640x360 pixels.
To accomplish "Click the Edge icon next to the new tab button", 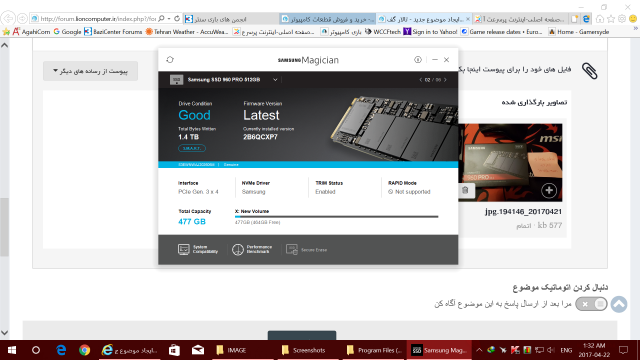I will pos(586,19).
